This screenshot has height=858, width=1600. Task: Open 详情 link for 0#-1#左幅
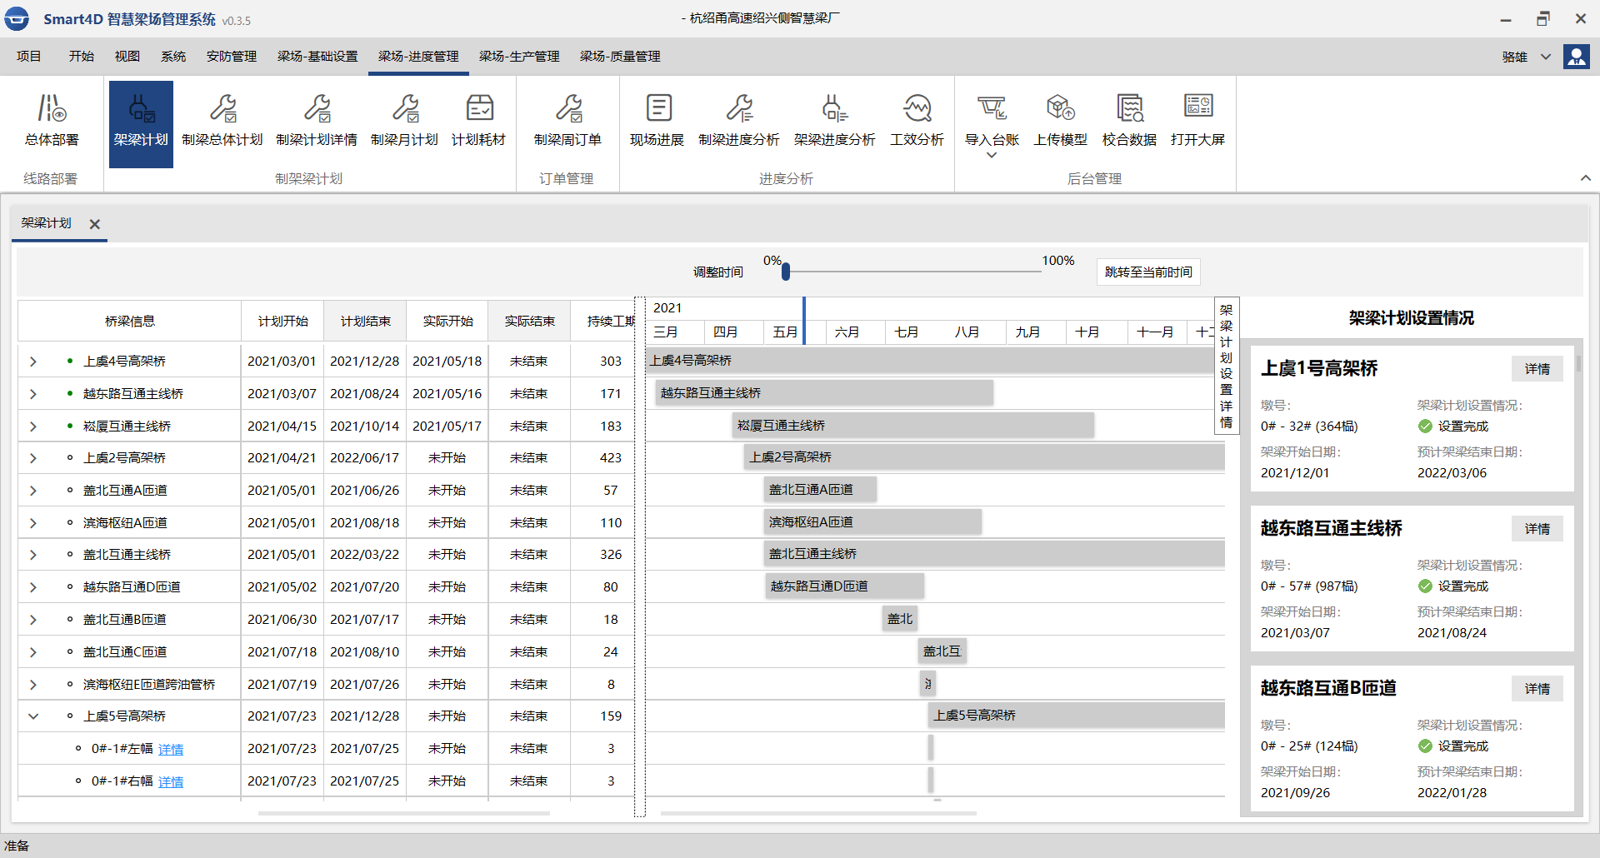pos(171,749)
